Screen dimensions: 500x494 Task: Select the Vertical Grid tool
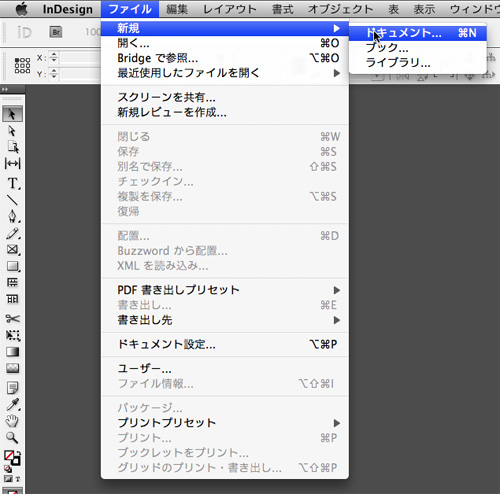click(13, 299)
